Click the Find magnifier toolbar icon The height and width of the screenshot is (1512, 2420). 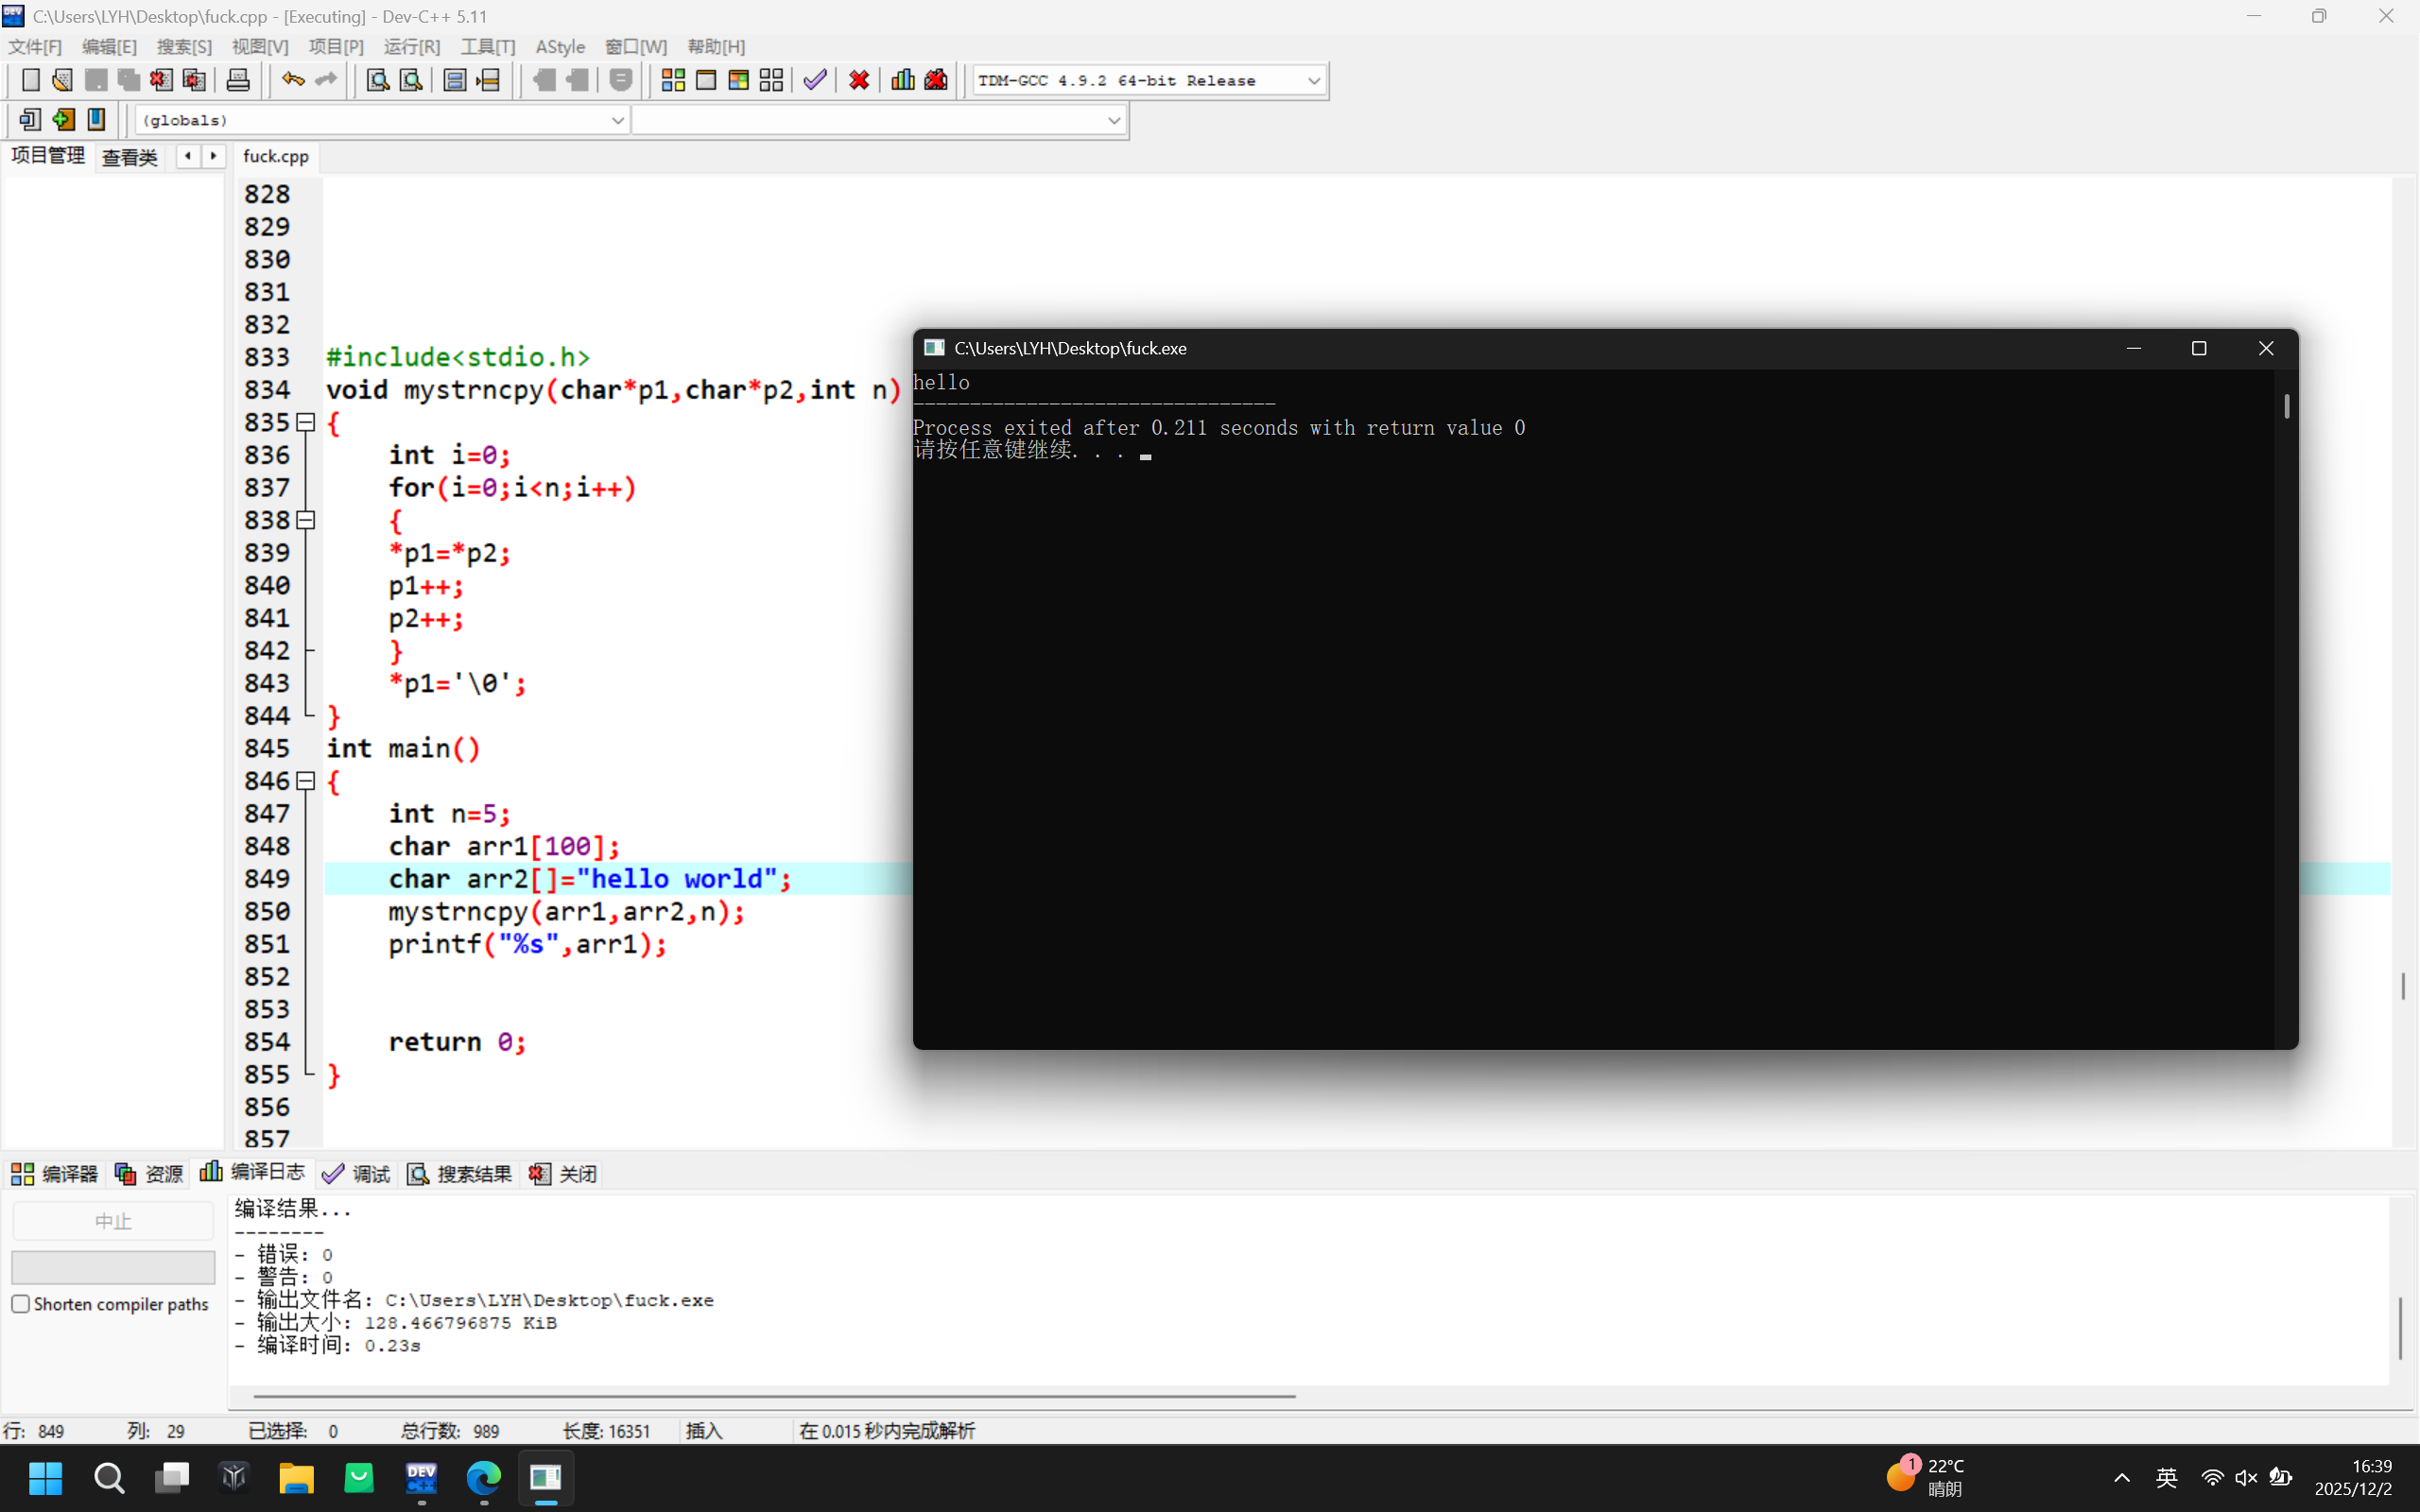pyautogui.click(x=377, y=80)
